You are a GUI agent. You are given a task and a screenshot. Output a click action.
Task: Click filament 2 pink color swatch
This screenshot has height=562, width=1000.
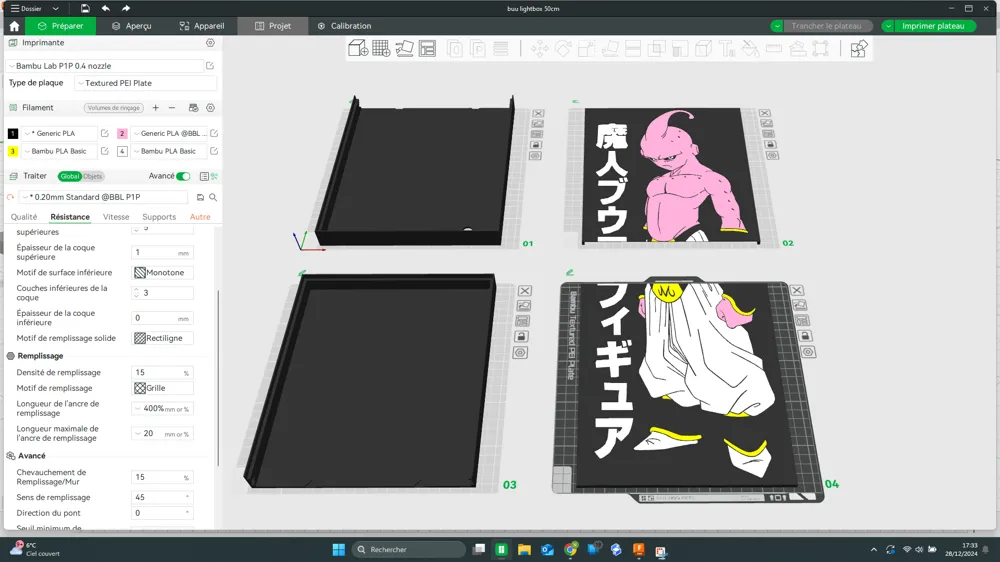[122, 133]
